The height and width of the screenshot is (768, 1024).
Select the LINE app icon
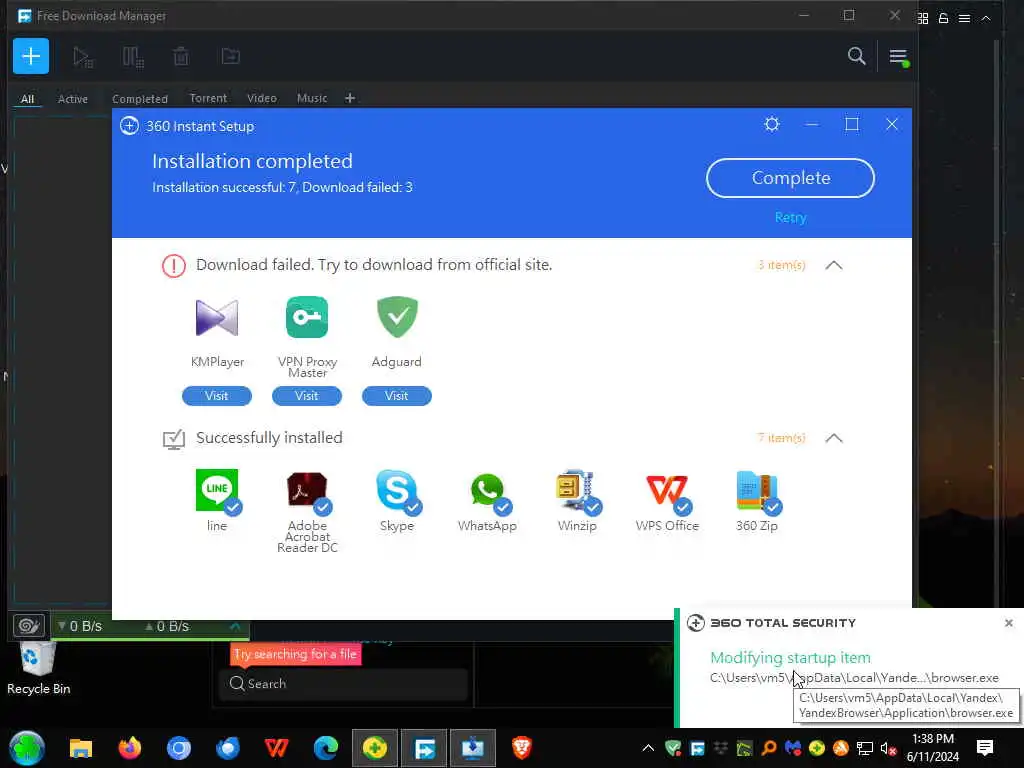pos(217,490)
